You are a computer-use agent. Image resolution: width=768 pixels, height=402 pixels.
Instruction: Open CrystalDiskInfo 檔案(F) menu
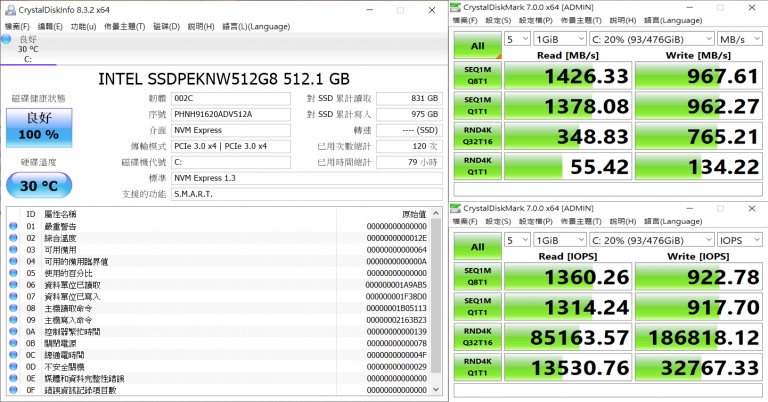pyautogui.click(x=17, y=26)
